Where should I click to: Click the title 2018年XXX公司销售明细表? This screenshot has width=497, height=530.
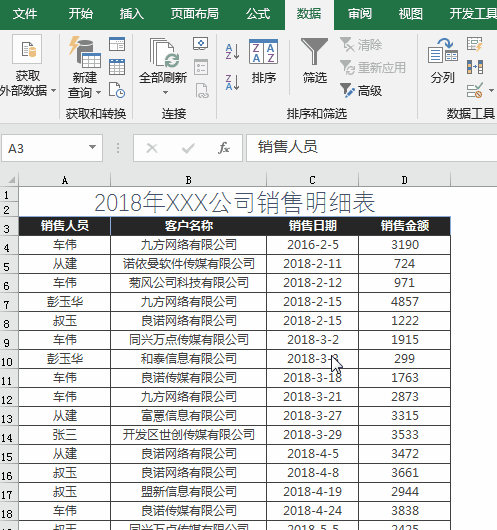[x=235, y=202]
